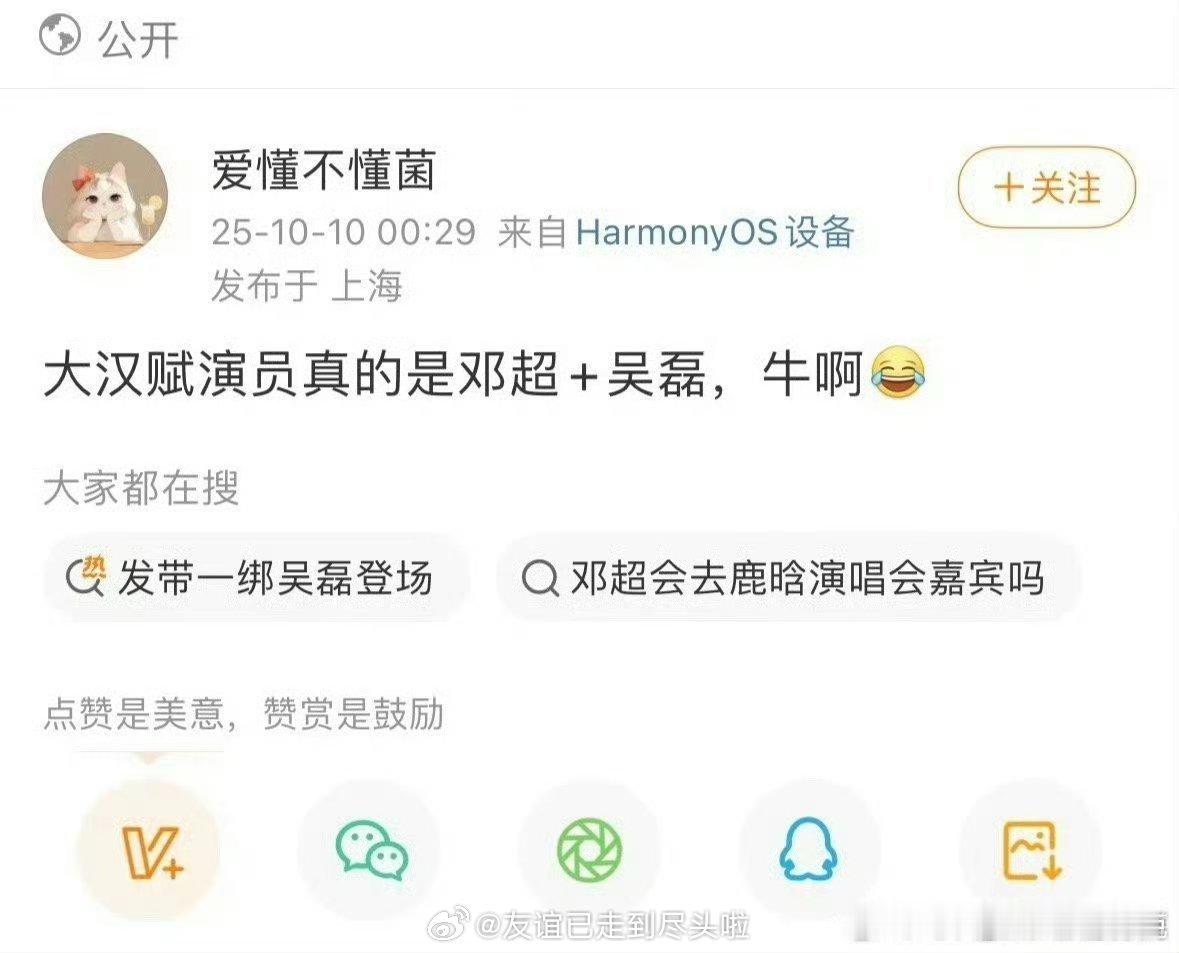Tap the hot search magnifier icon
The image size is (1179, 953).
coord(86,577)
